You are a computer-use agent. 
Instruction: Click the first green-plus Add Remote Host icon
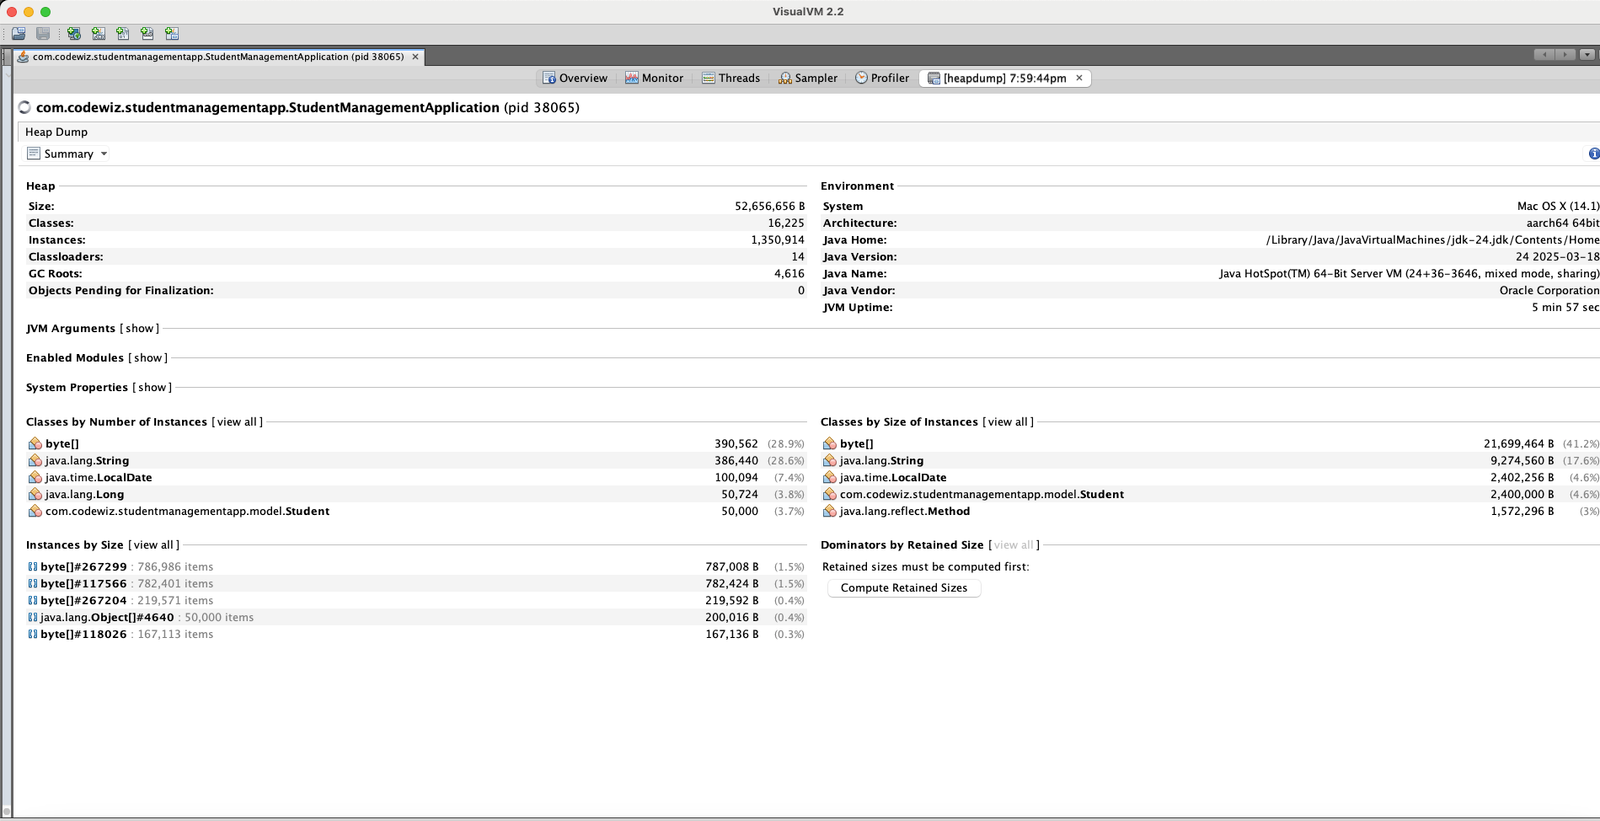74,33
